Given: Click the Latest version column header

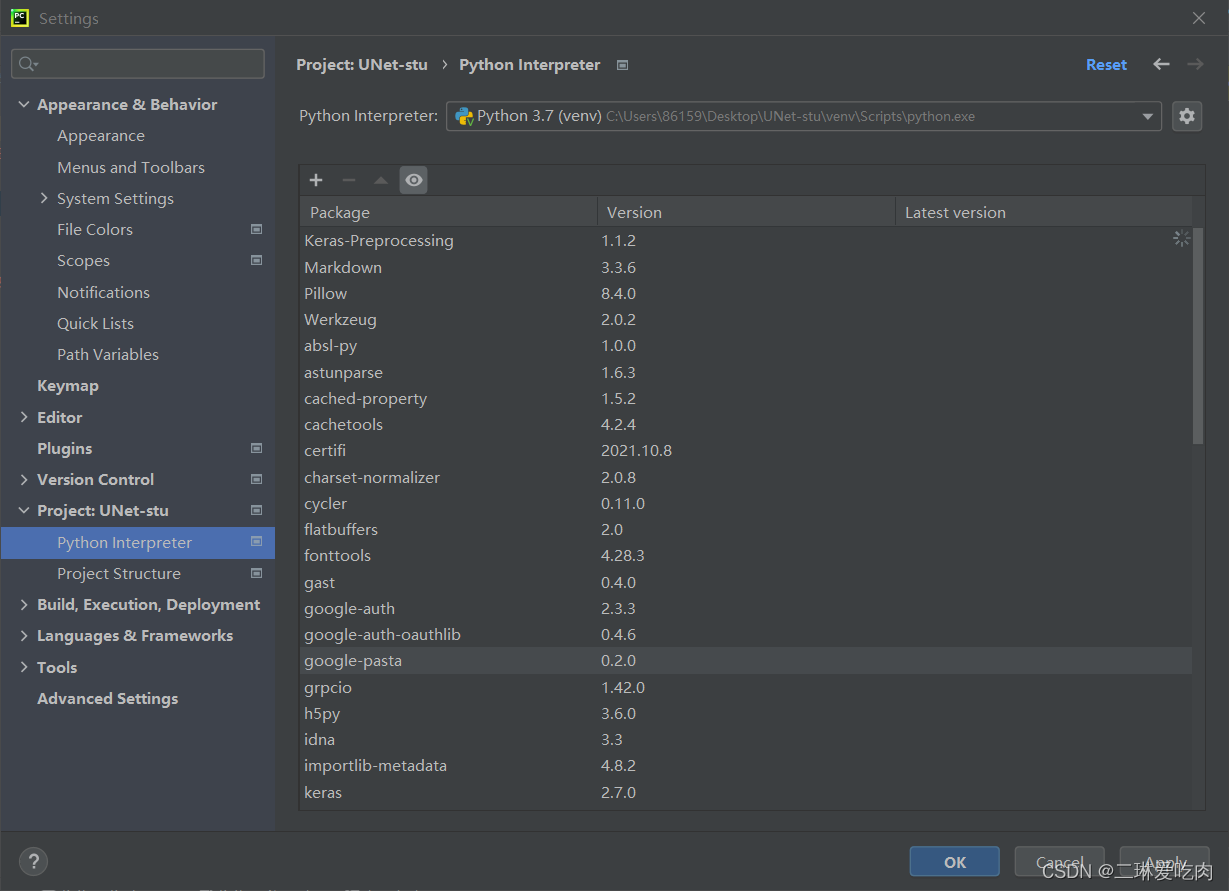Looking at the screenshot, I should [1043, 212].
